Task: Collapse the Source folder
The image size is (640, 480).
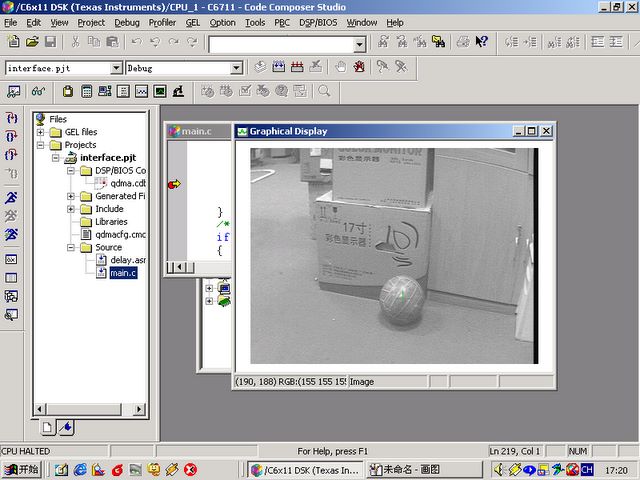Action: click(71, 247)
